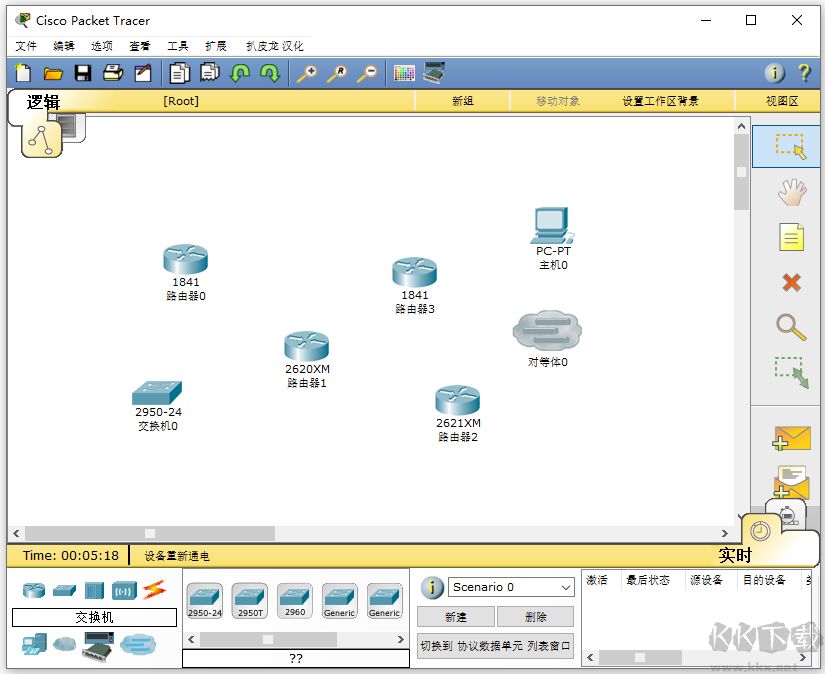Choose the Move Layout hand tool
This screenshot has width=825, height=674.
pos(792,192)
